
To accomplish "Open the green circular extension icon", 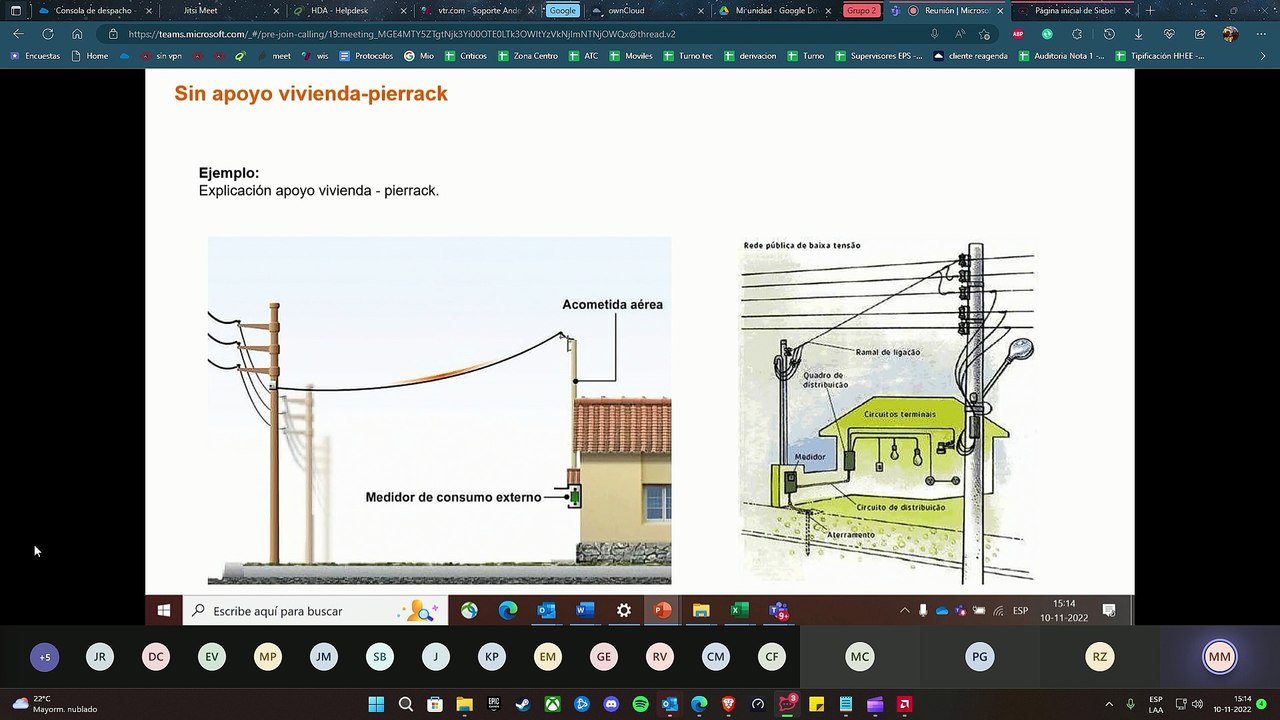I will (1047, 34).
